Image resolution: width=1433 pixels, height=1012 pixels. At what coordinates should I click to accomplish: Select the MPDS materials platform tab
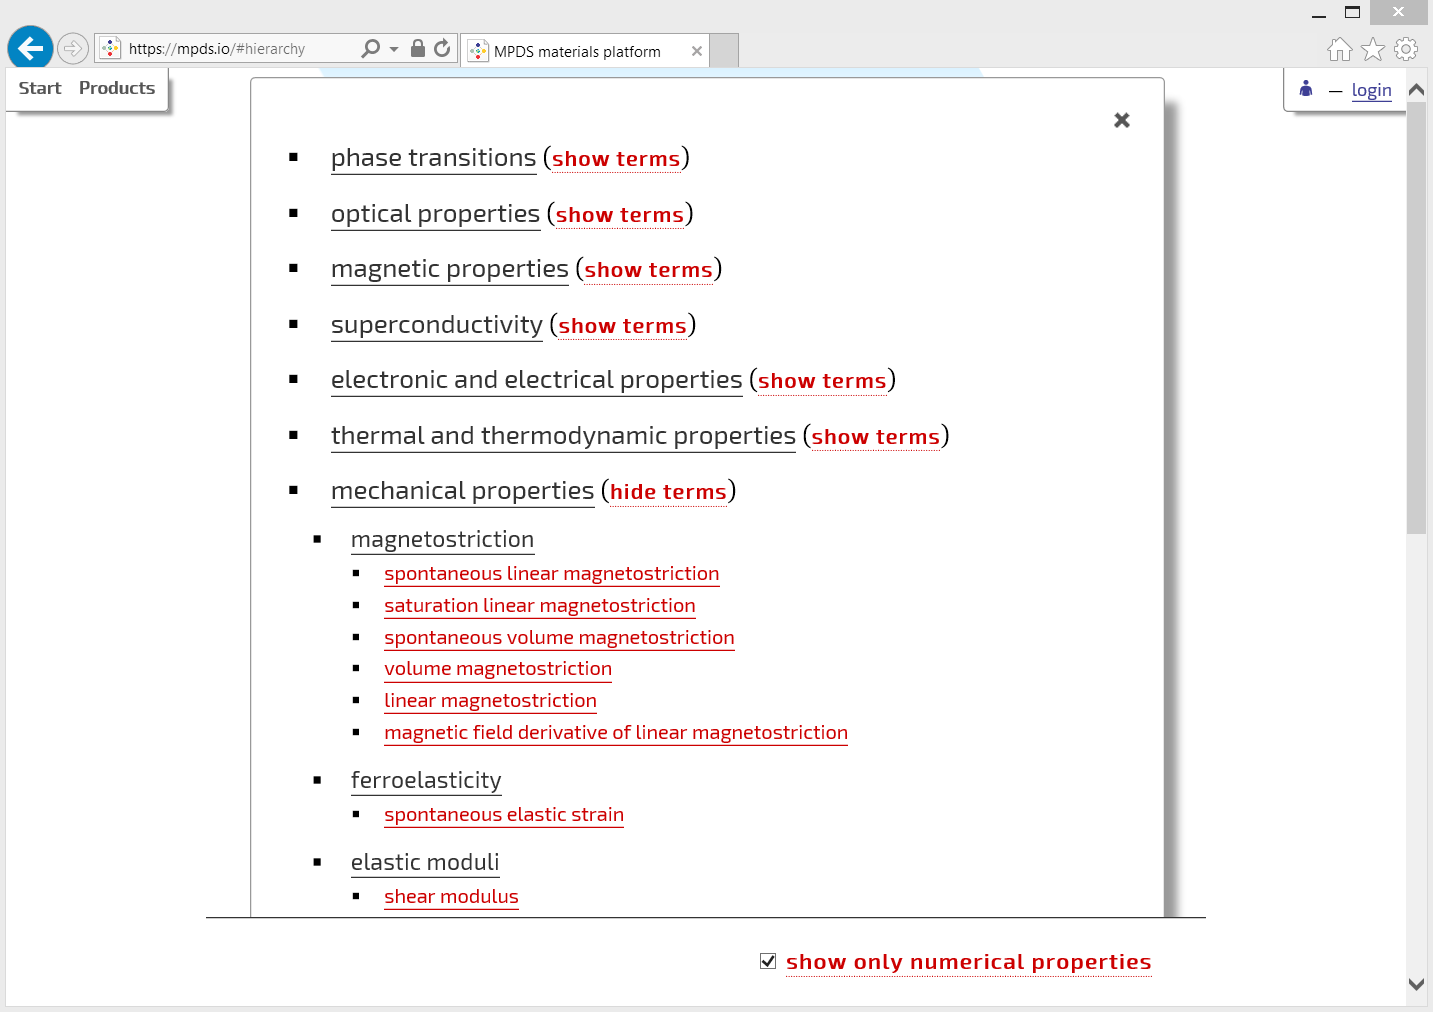(x=580, y=51)
